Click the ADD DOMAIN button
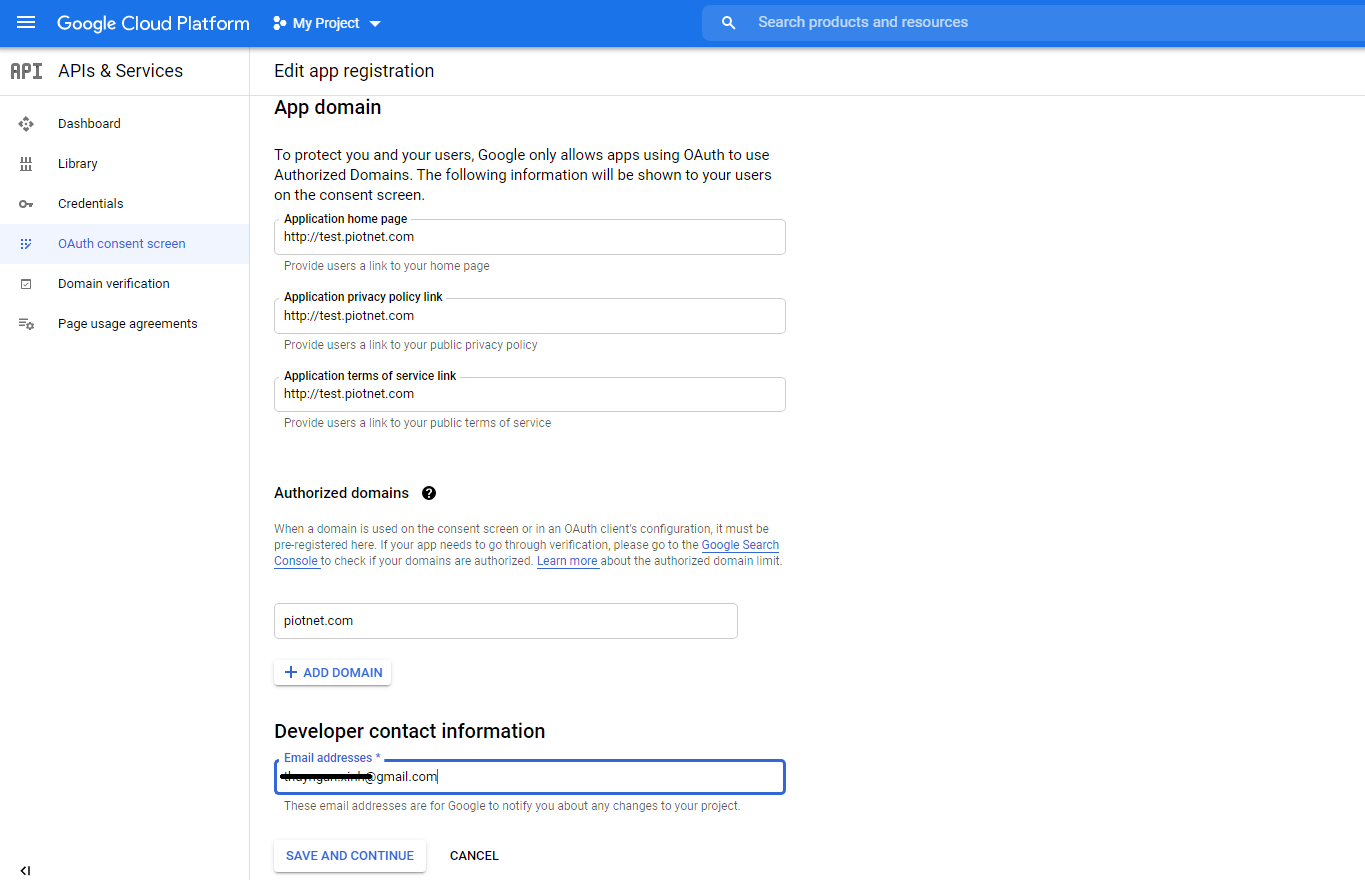 point(332,672)
